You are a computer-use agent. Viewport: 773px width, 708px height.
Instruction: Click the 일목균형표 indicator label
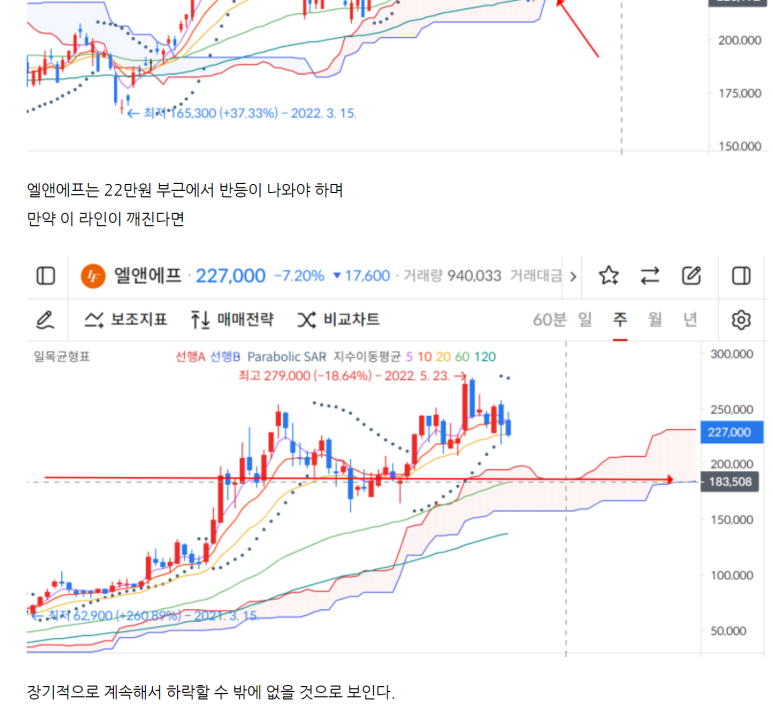62,356
